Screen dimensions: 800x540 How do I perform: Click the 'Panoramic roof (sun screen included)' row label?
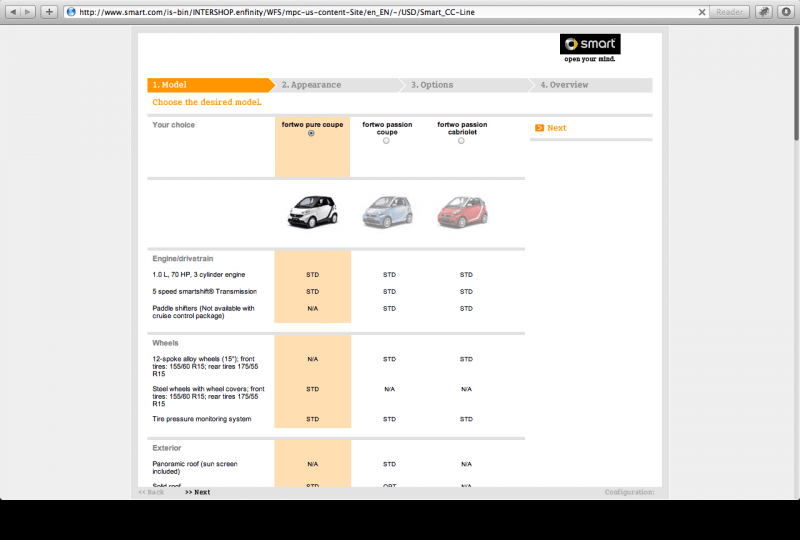(x=195, y=468)
